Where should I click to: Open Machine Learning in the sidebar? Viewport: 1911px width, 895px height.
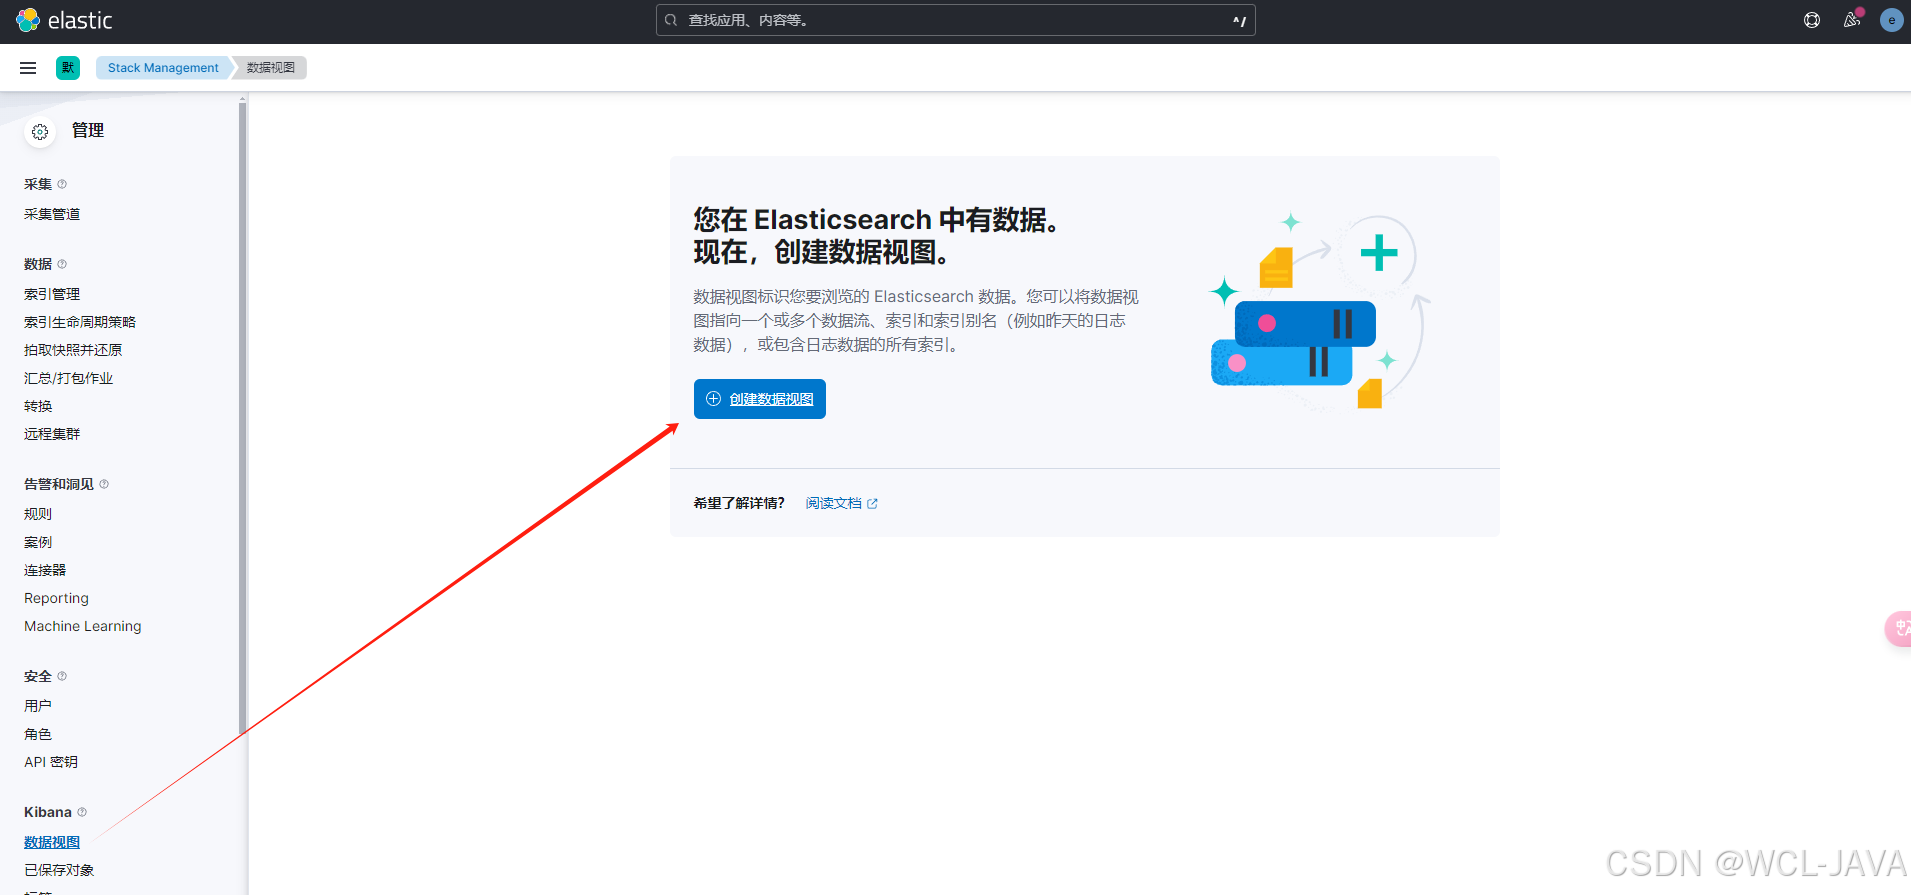coord(83,626)
